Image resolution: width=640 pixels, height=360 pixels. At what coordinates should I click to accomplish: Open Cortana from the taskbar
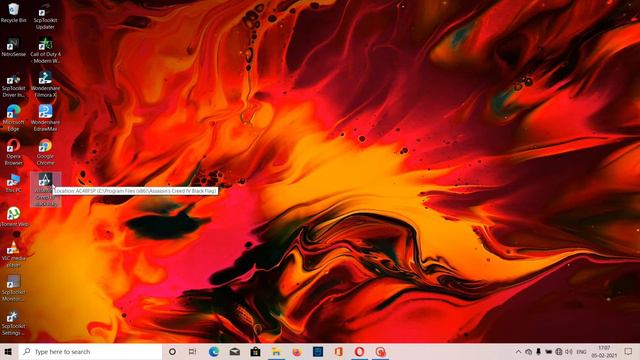point(172,351)
